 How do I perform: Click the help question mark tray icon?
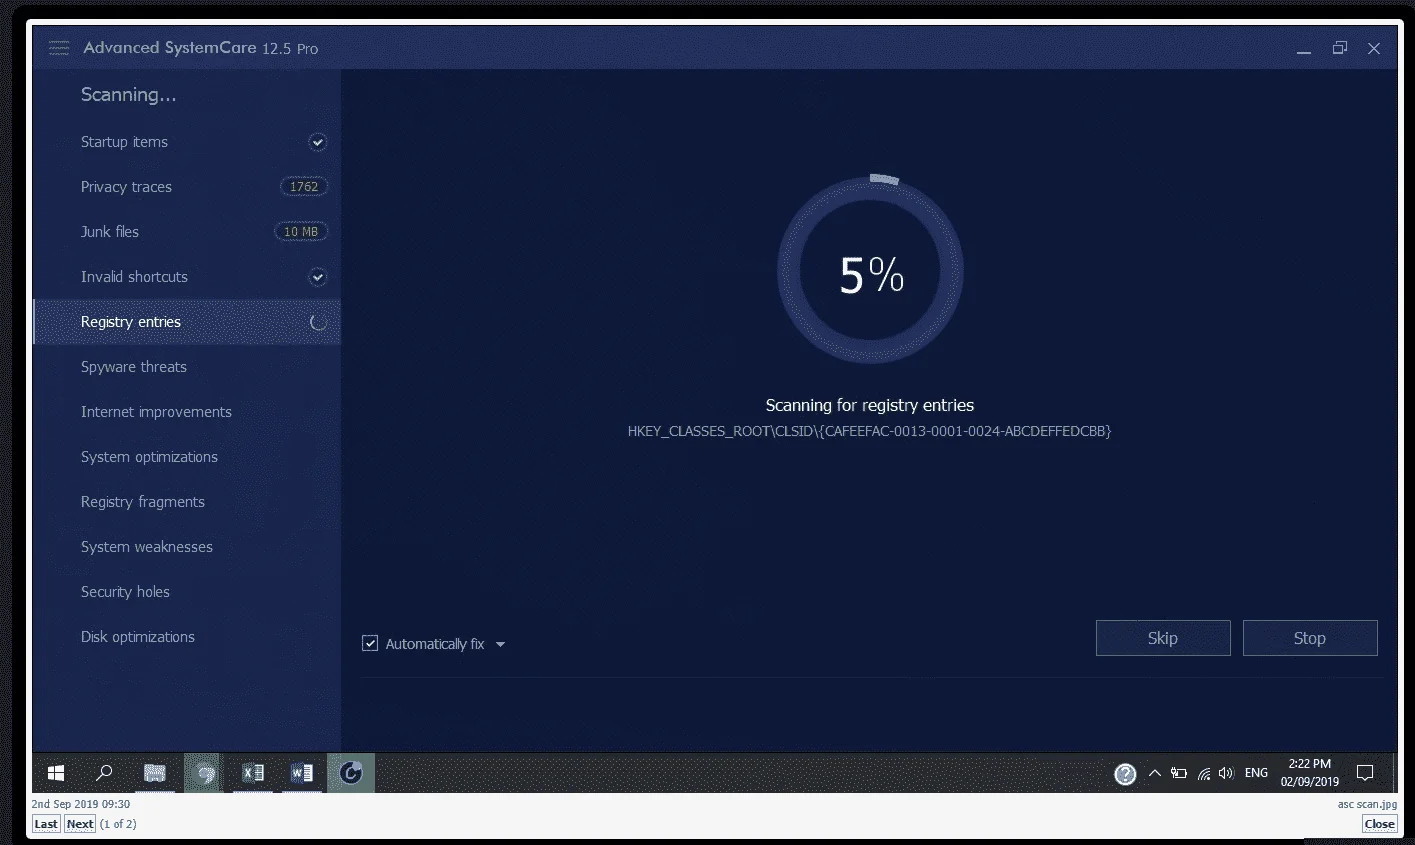[1125, 774]
